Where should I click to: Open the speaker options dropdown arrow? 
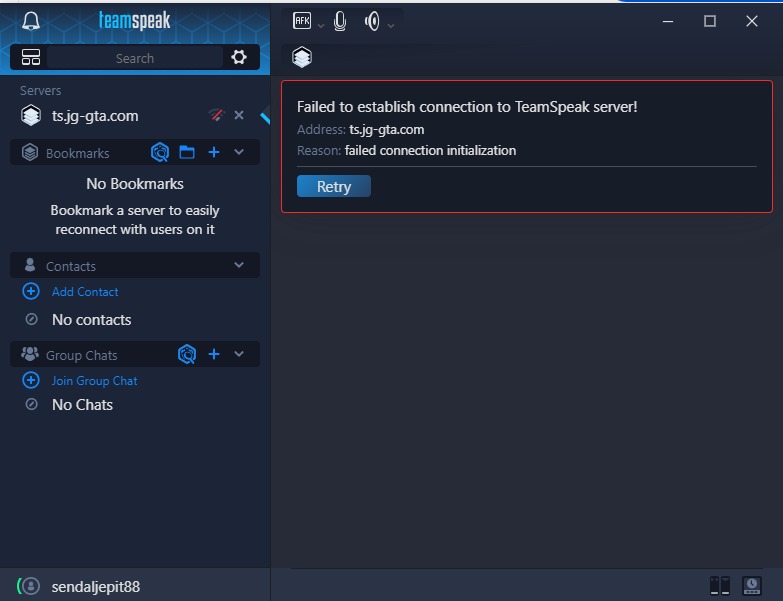pos(391,25)
